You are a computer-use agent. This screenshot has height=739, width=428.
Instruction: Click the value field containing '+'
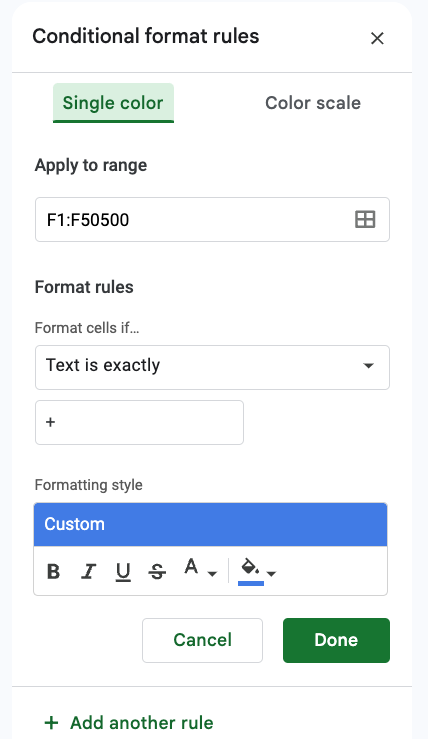(139, 422)
